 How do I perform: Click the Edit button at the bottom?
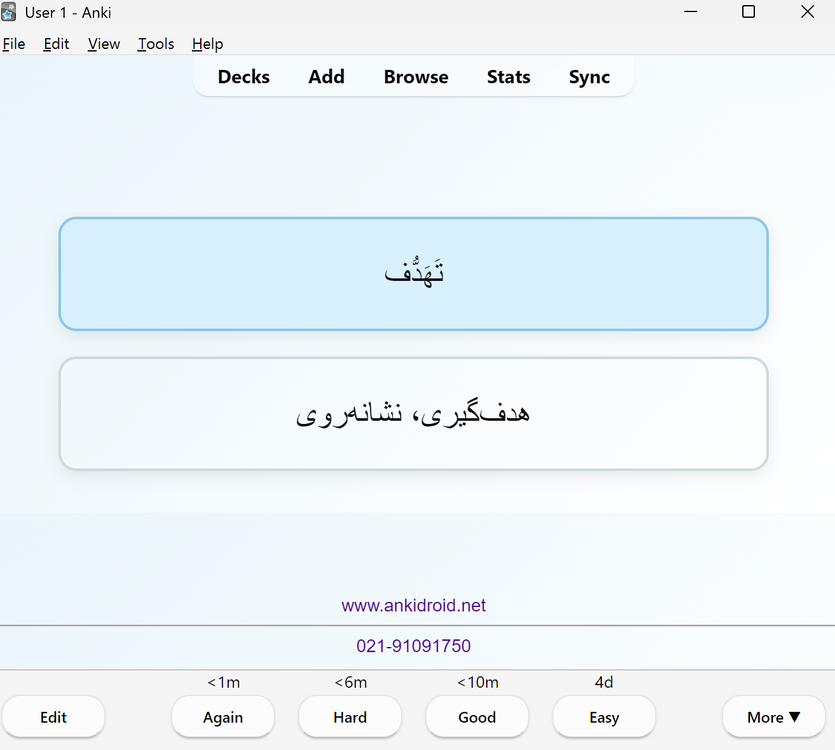pos(53,717)
